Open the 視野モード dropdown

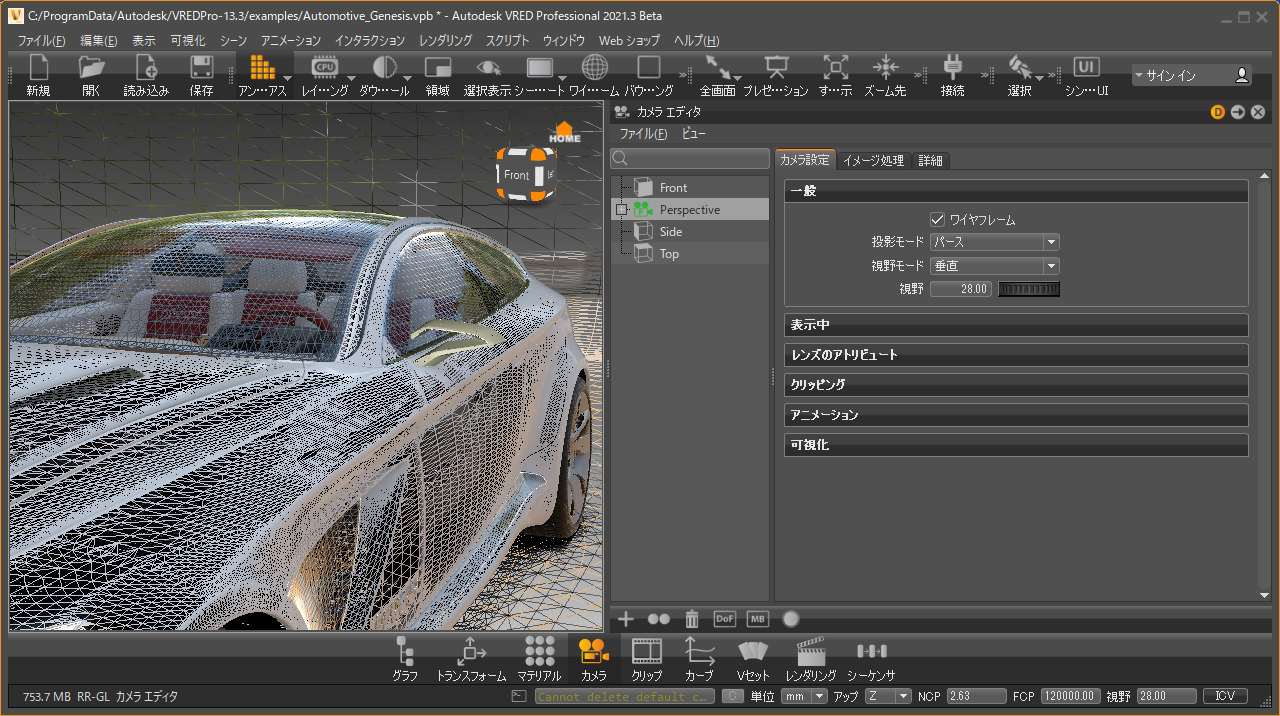994,266
